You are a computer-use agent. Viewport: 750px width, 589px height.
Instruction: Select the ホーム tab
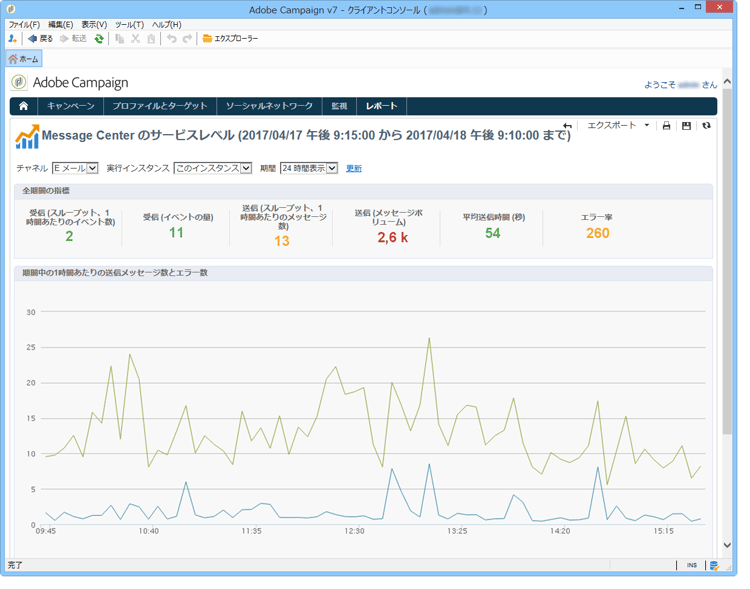[x=24, y=60]
